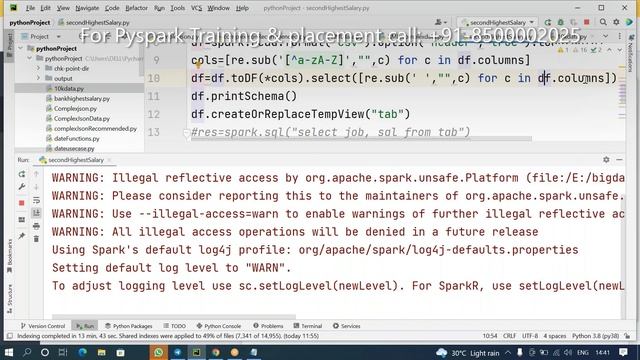Image resolution: width=640 pixels, height=360 pixels.
Task: Toggle the Project tool window stripe button
Action: click(x=9, y=46)
